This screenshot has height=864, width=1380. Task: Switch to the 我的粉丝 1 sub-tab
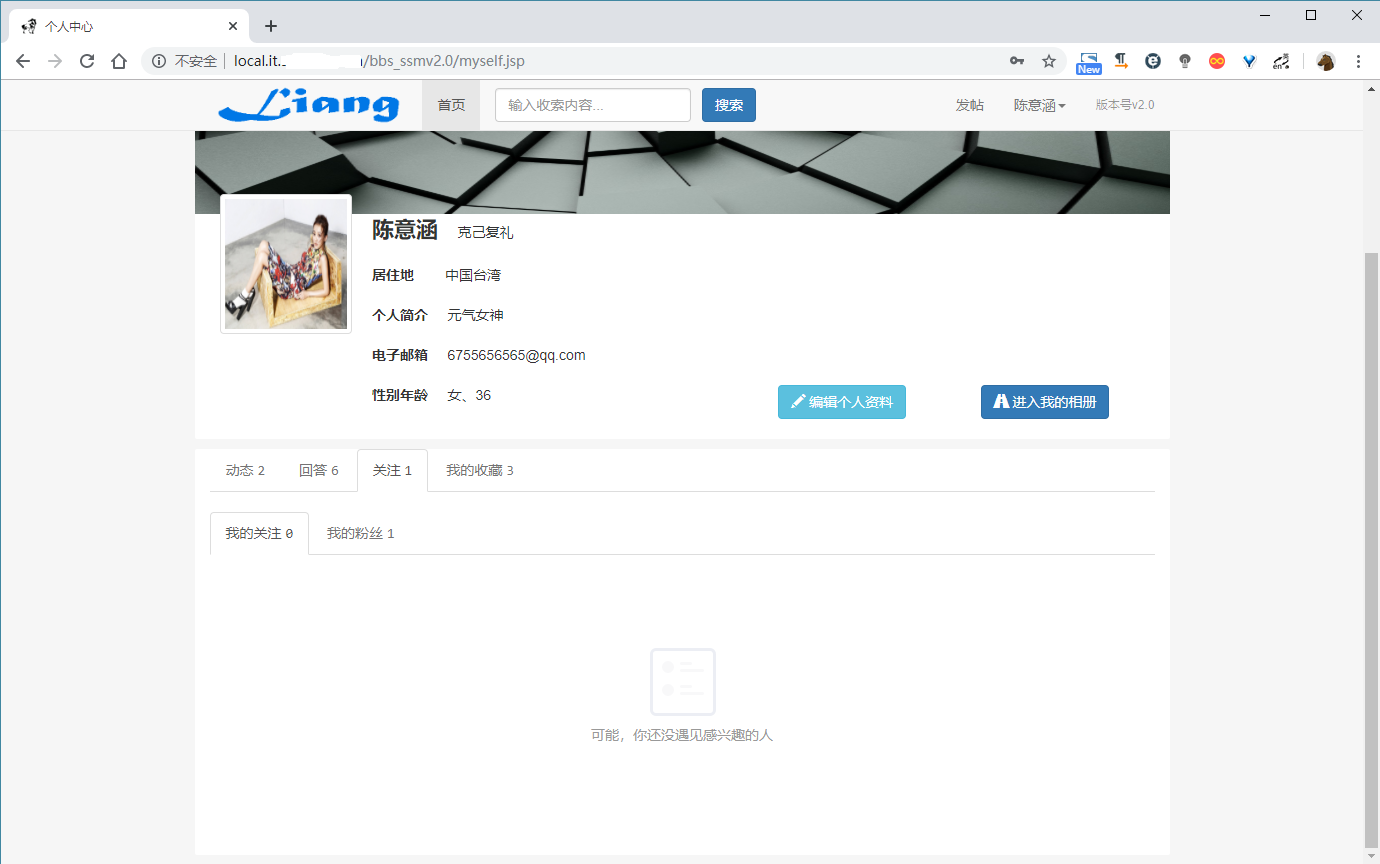click(x=360, y=533)
